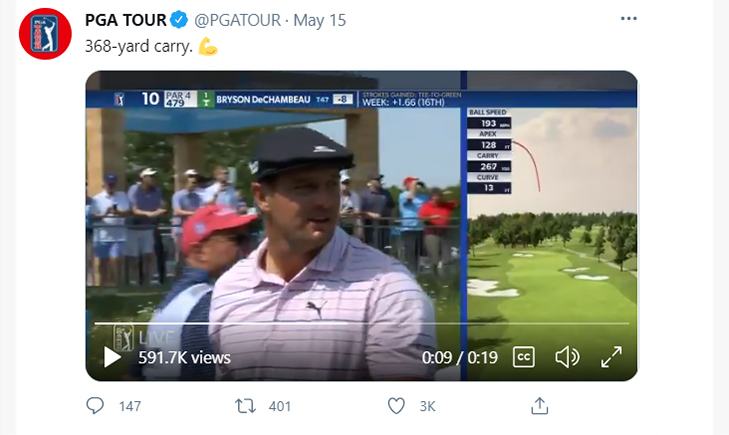Seek on the video progress bar
Image resolution: width=729 pixels, height=435 pixels.
(x=362, y=323)
